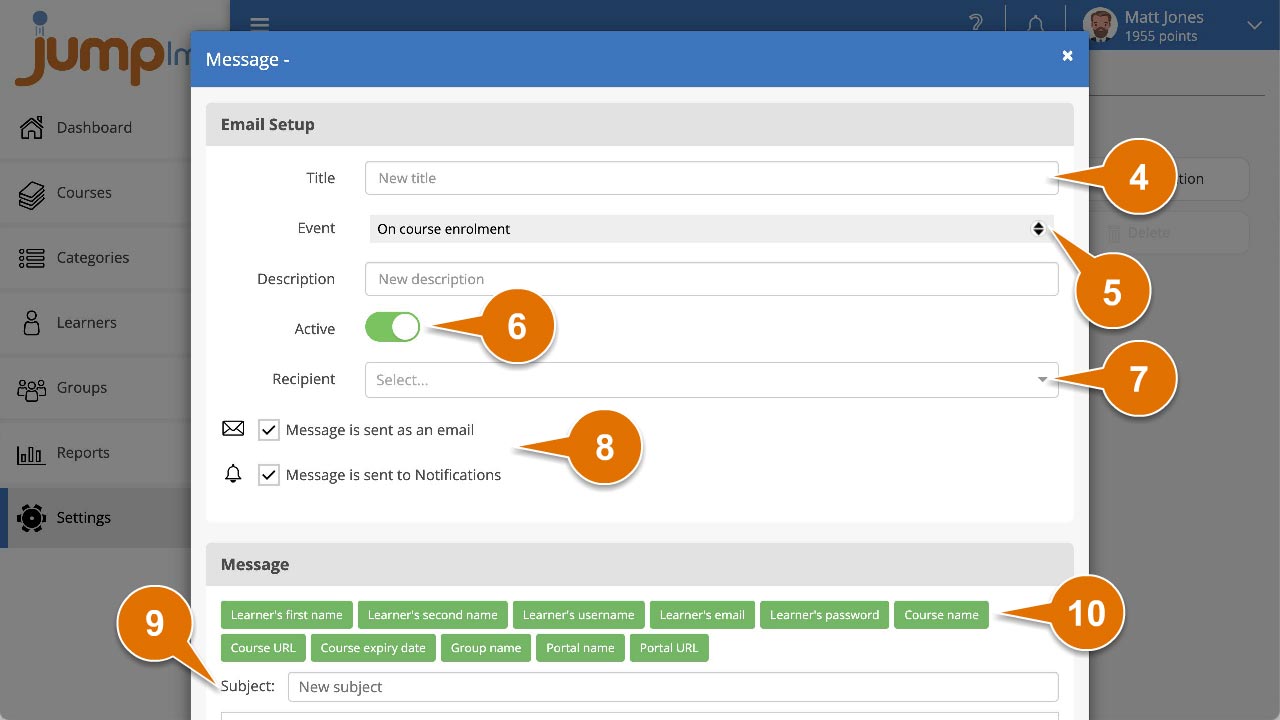Screen dimensions: 1280x720
Task: Click the Message section header
Action: (x=640, y=565)
